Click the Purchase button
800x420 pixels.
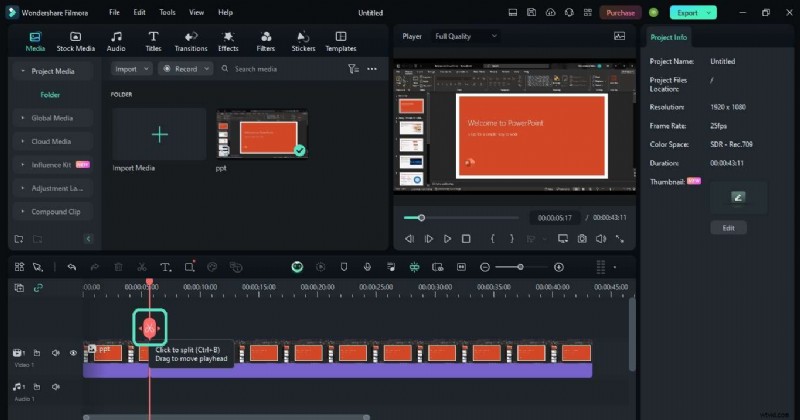click(620, 13)
